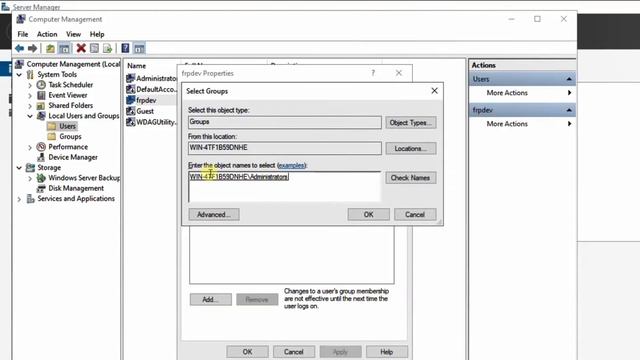The height and width of the screenshot is (360, 640).
Task: Click the From this location field
Action: tap(284, 148)
